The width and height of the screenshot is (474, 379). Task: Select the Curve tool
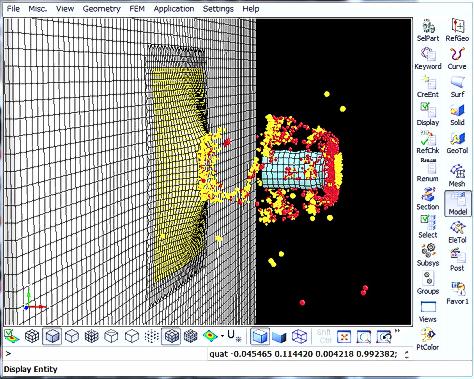(x=457, y=58)
